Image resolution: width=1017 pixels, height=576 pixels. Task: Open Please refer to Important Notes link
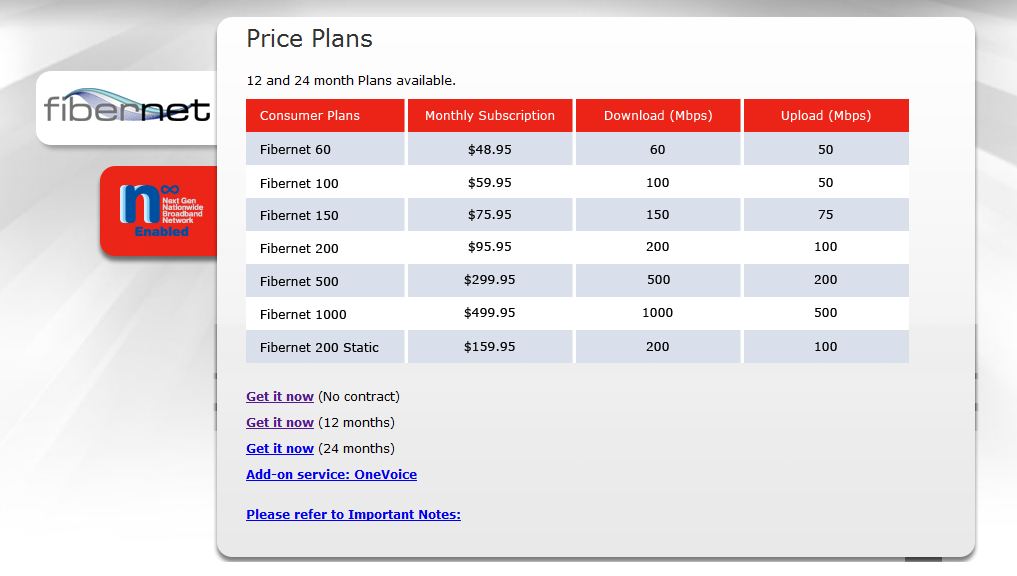(x=353, y=514)
